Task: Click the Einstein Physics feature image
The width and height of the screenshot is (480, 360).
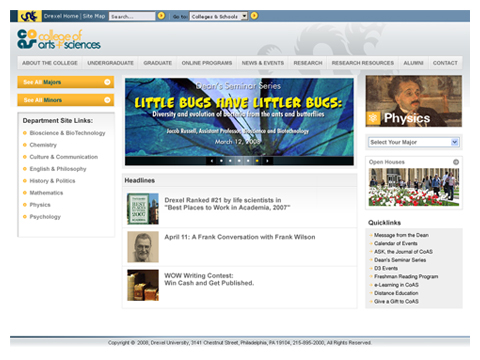Action: [x=414, y=101]
